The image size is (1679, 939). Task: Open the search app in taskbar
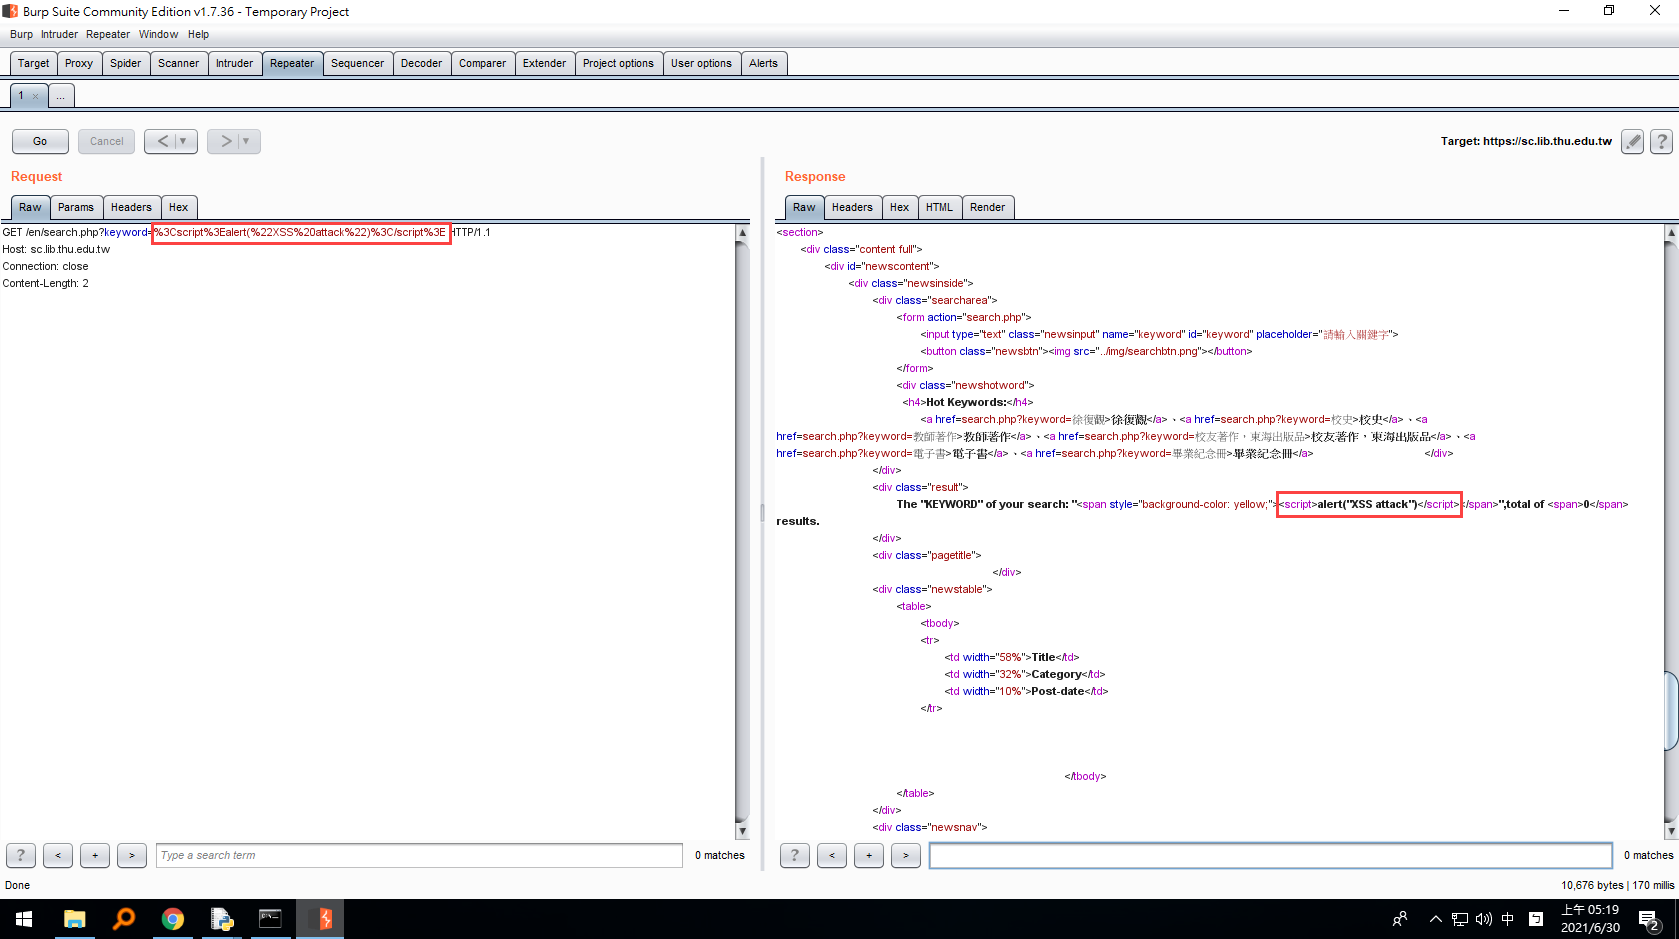click(x=124, y=919)
